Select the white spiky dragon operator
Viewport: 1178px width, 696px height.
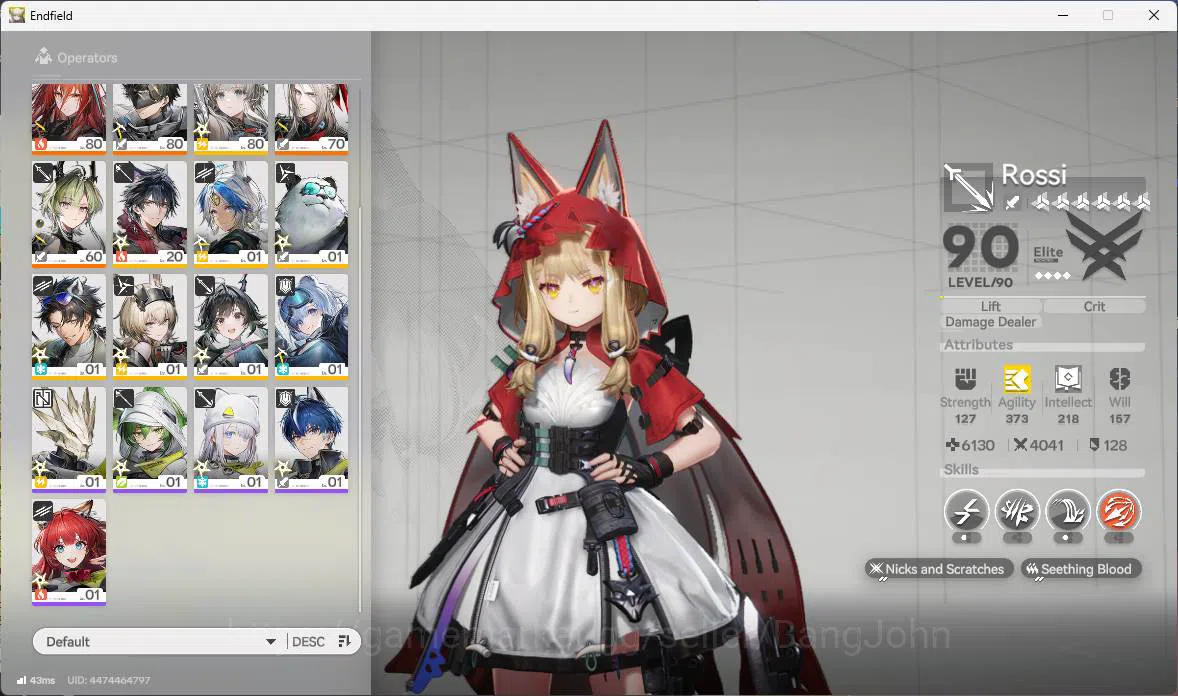pyautogui.click(x=69, y=440)
